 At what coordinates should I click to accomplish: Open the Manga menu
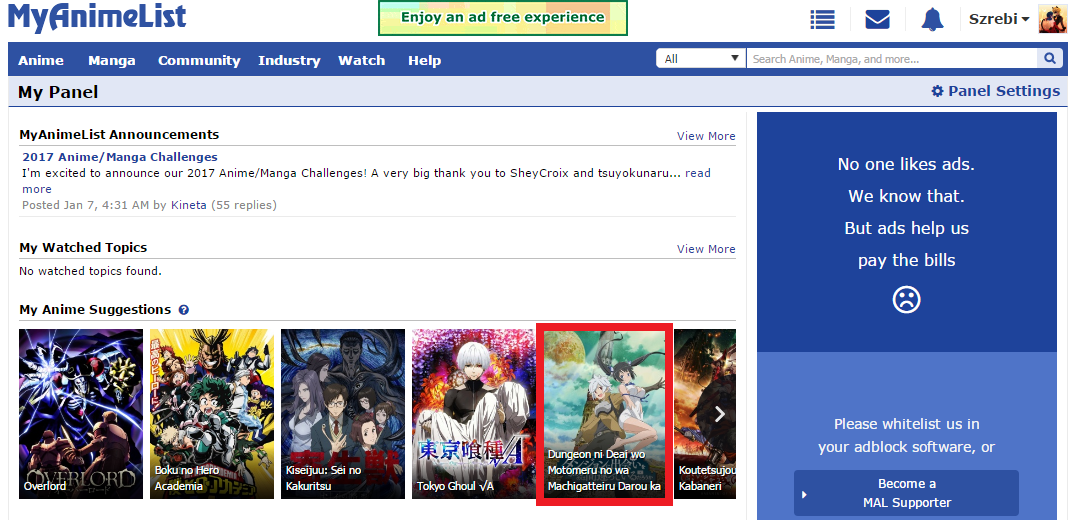pyautogui.click(x=112, y=60)
